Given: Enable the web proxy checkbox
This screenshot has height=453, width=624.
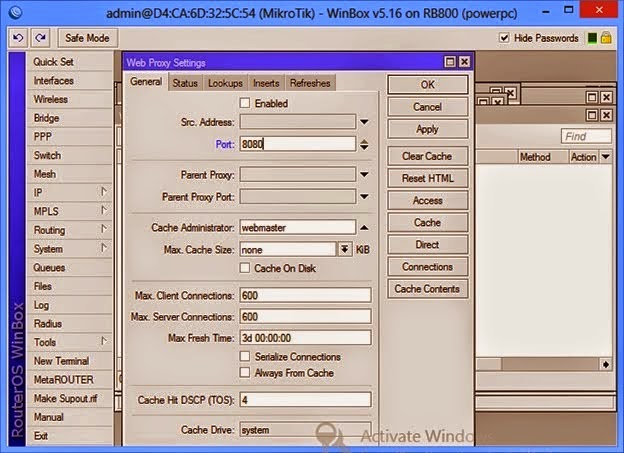Looking at the screenshot, I should (245, 103).
